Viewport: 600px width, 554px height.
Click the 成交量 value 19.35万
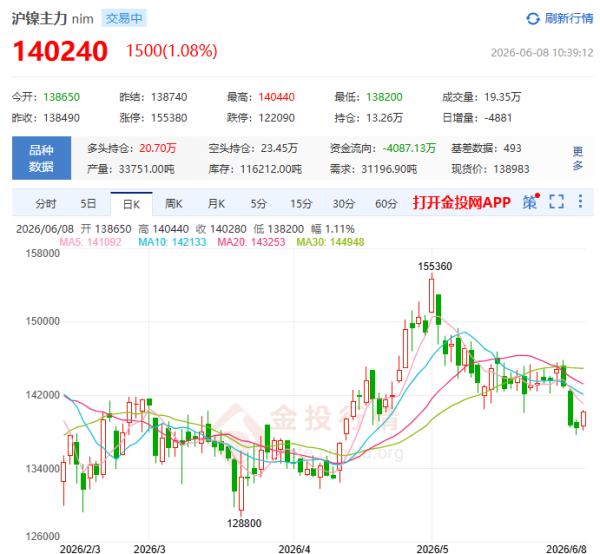click(502, 97)
